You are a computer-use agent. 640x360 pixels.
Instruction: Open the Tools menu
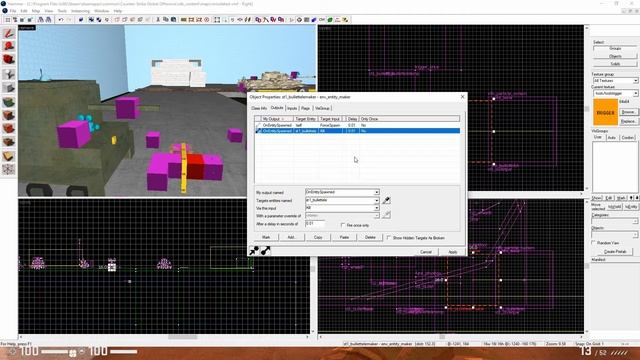62,11
